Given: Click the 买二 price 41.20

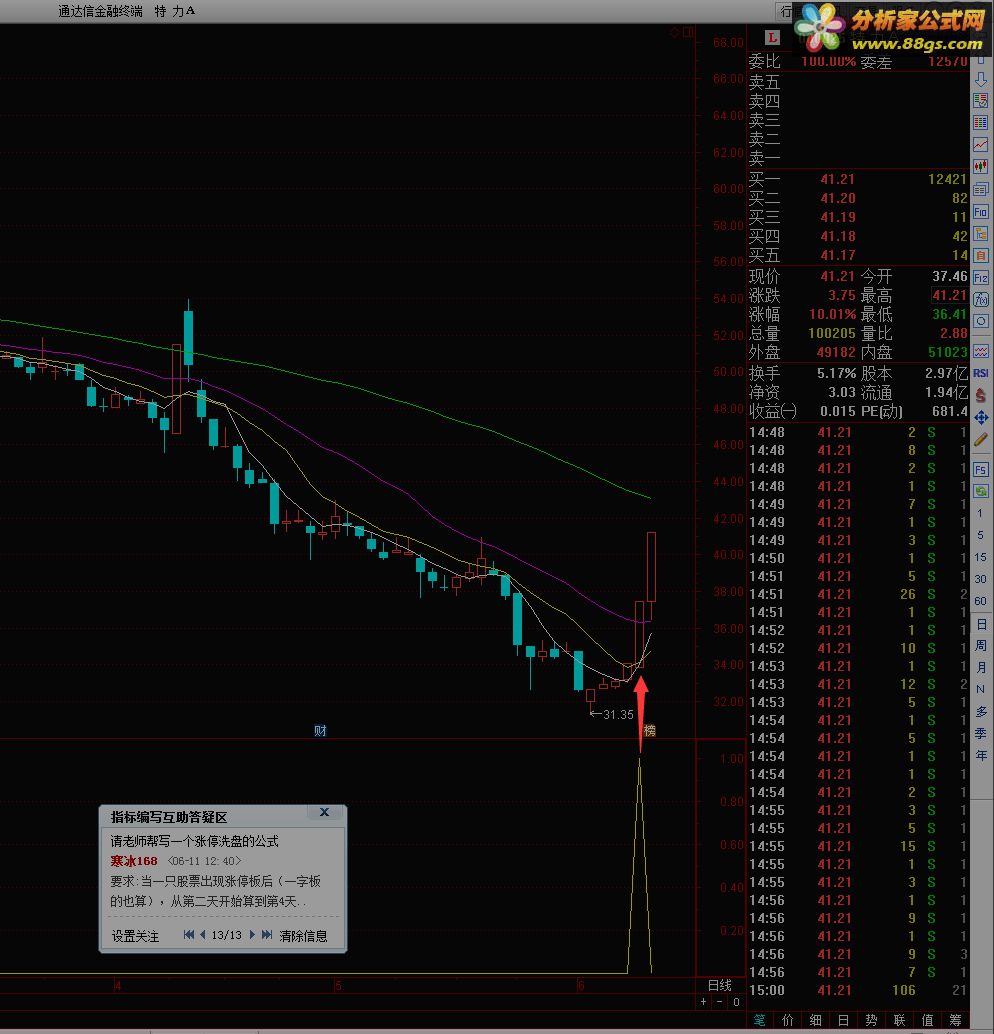Looking at the screenshot, I should pos(838,198).
